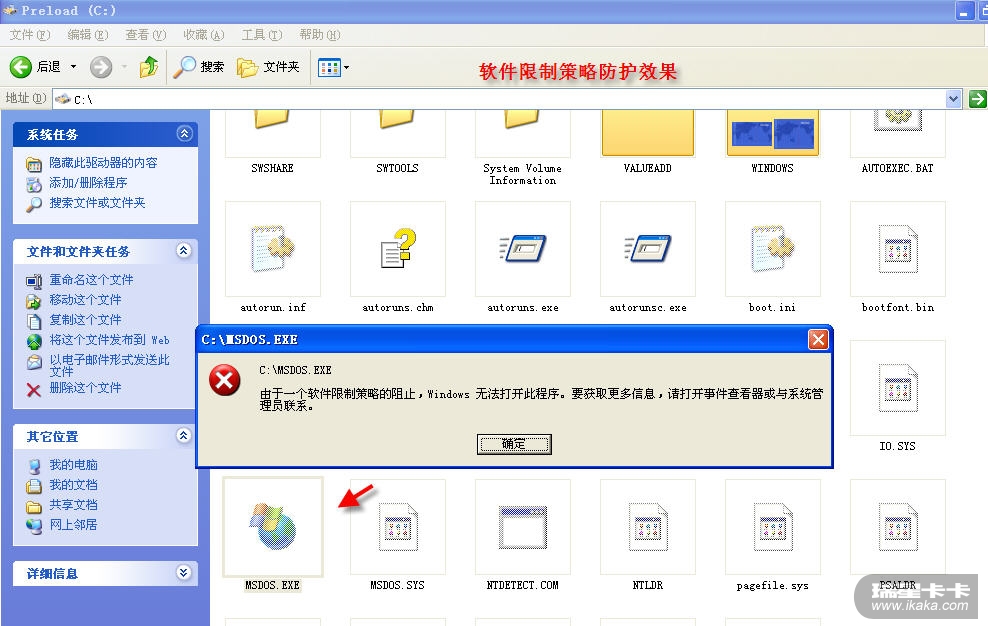
Task: Click 搜索文件或文件夹 link
Action: pyautogui.click(x=97, y=203)
